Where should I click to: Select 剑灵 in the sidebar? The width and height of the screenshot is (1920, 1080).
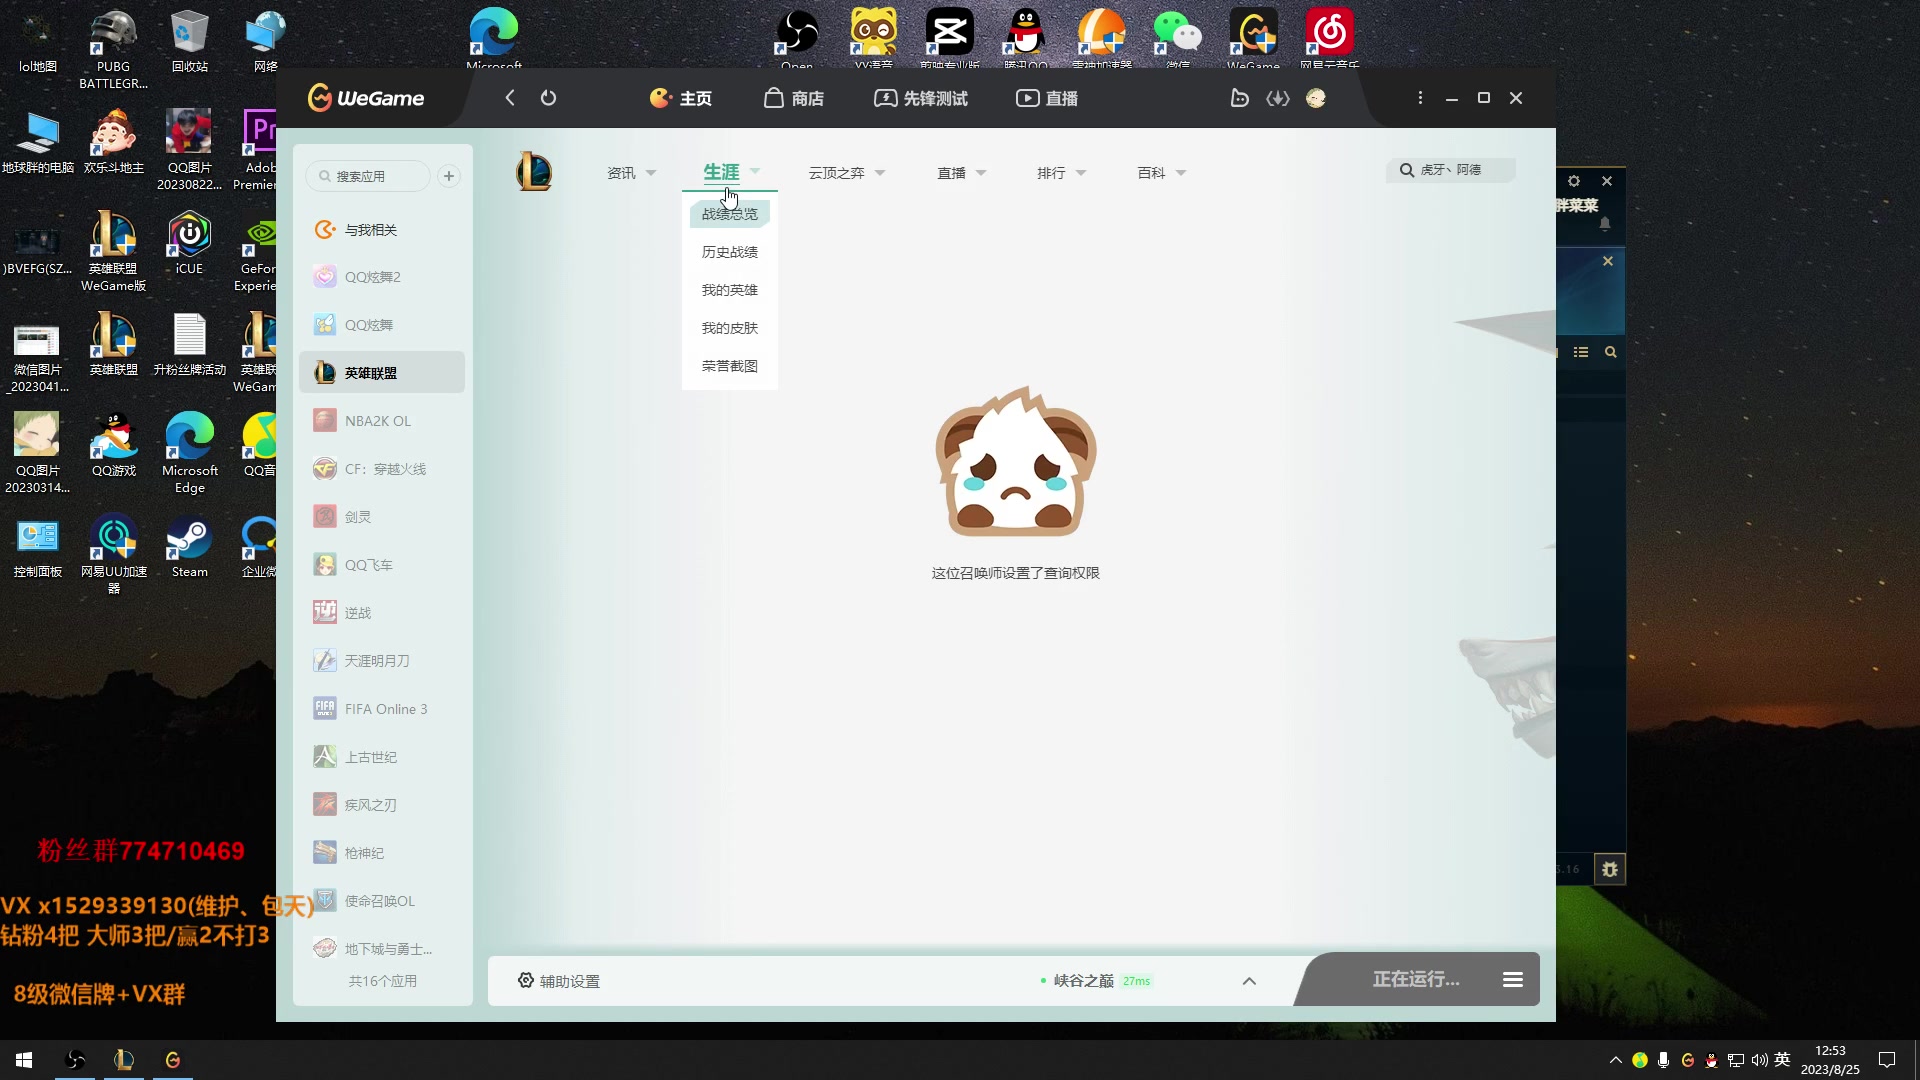click(x=382, y=517)
